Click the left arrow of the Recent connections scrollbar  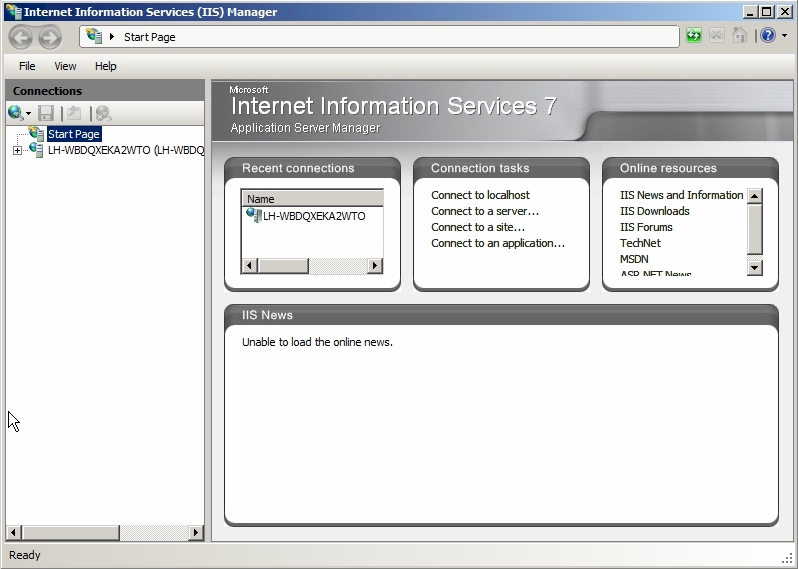pyautogui.click(x=249, y=265)
